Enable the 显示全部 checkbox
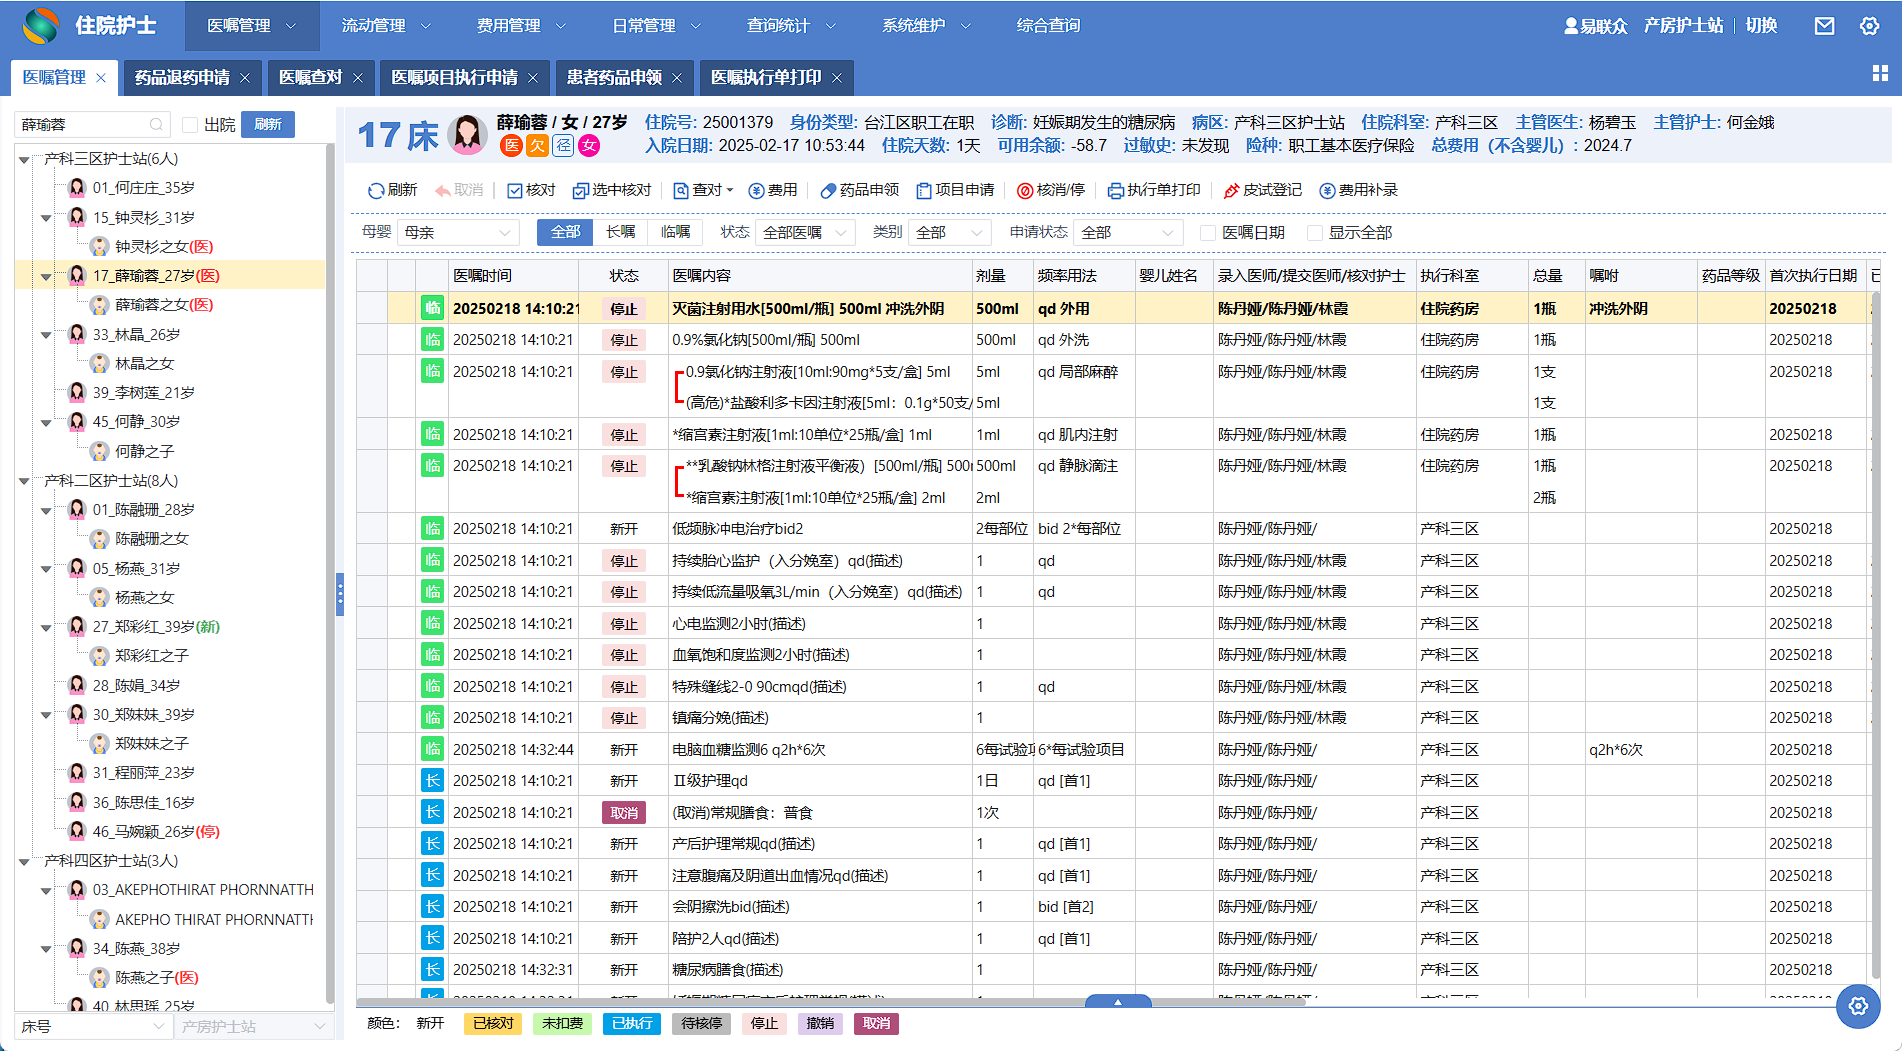 point(1315,233)
